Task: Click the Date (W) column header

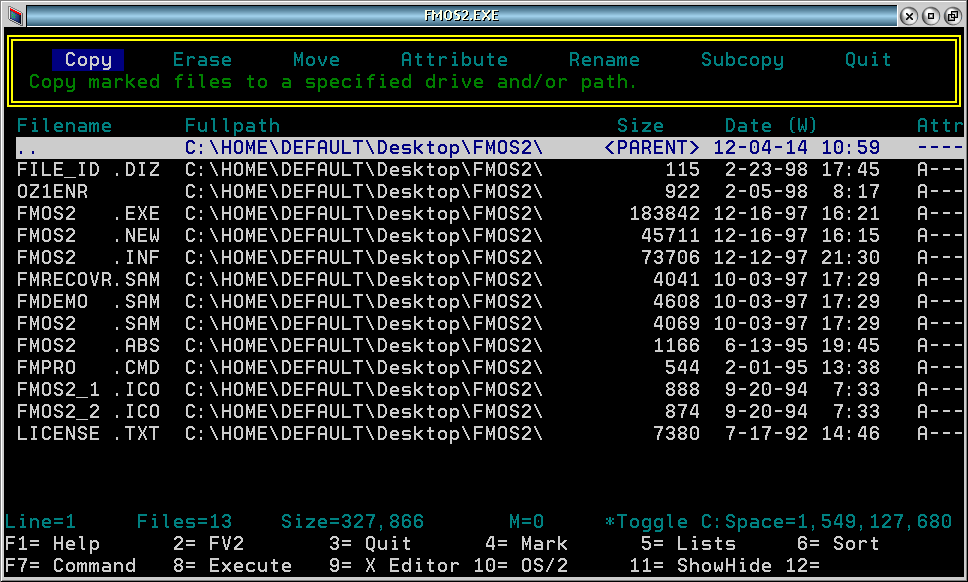Action: (770, 126)
